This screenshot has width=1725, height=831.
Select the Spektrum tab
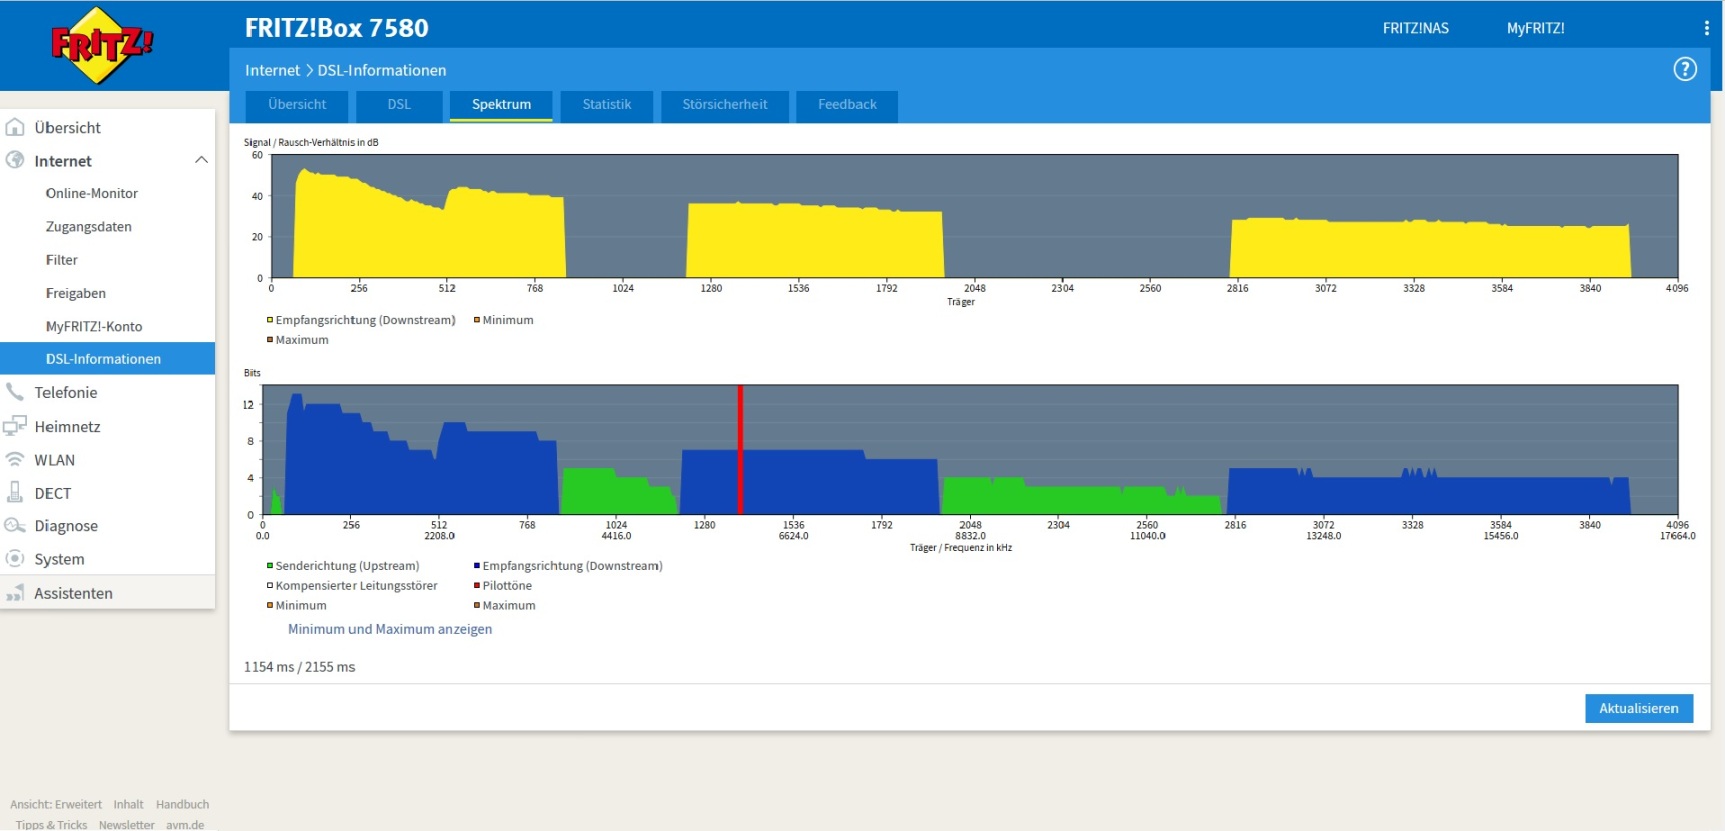tap(501, 105)
